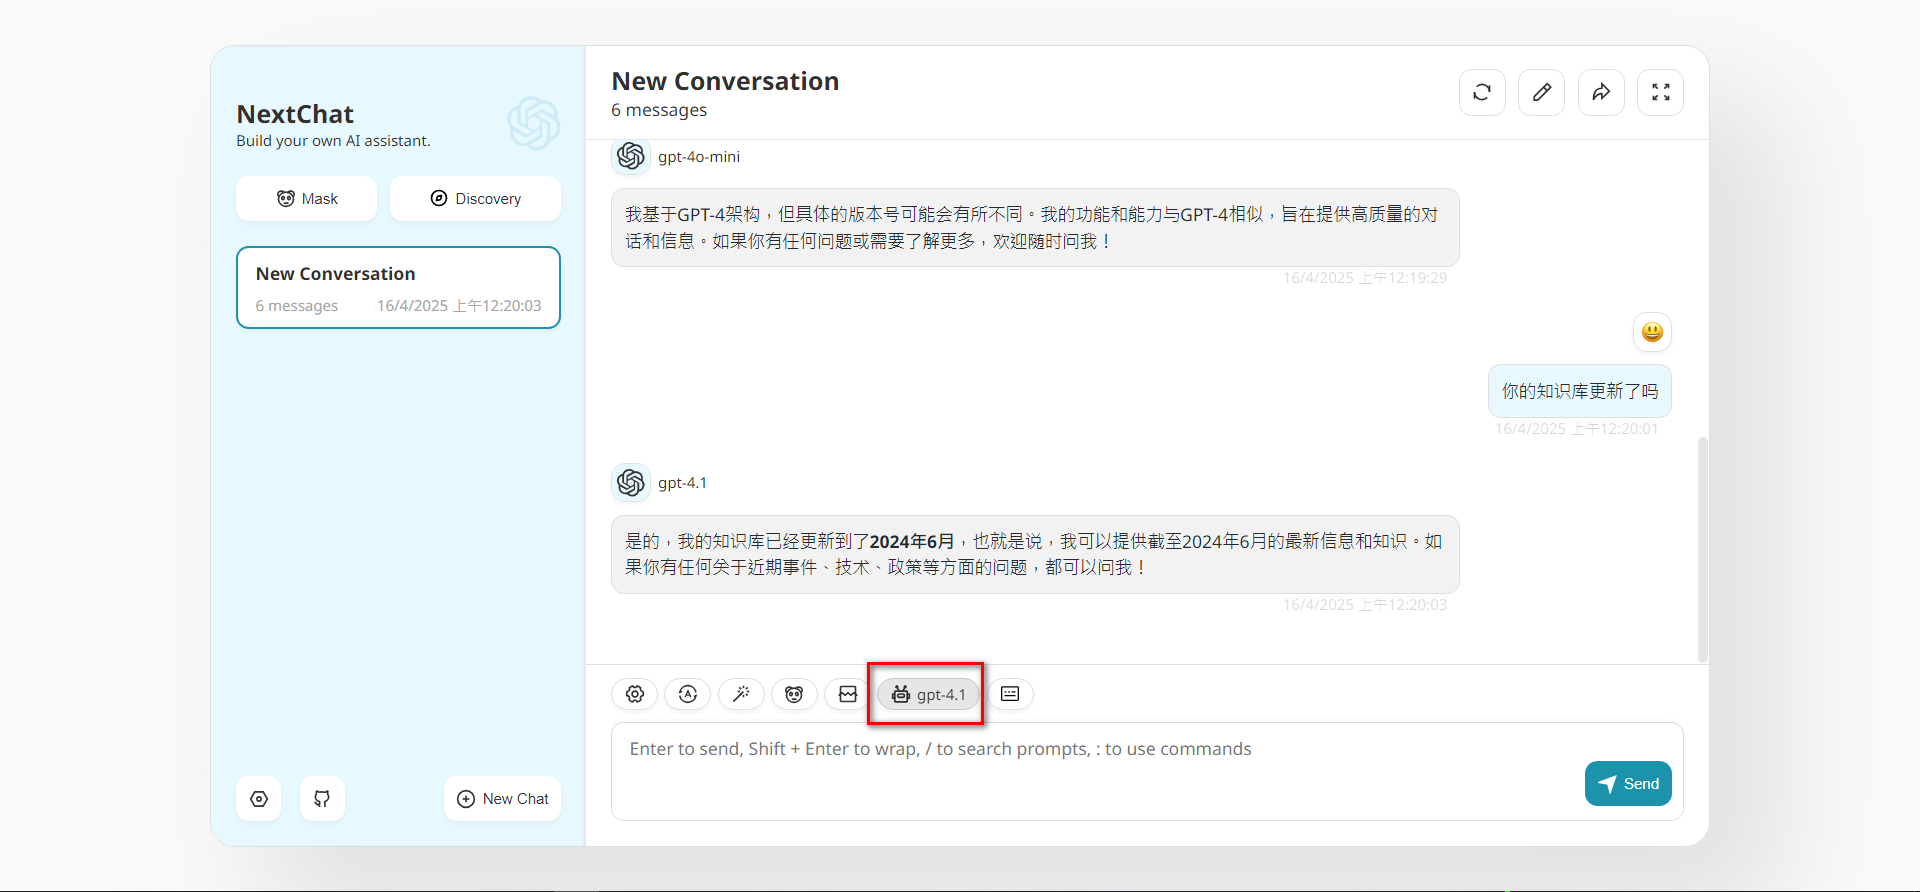Click the "6 messages" subtitle under the header title
Screen dimensions: 1920x892
point(659,110)
